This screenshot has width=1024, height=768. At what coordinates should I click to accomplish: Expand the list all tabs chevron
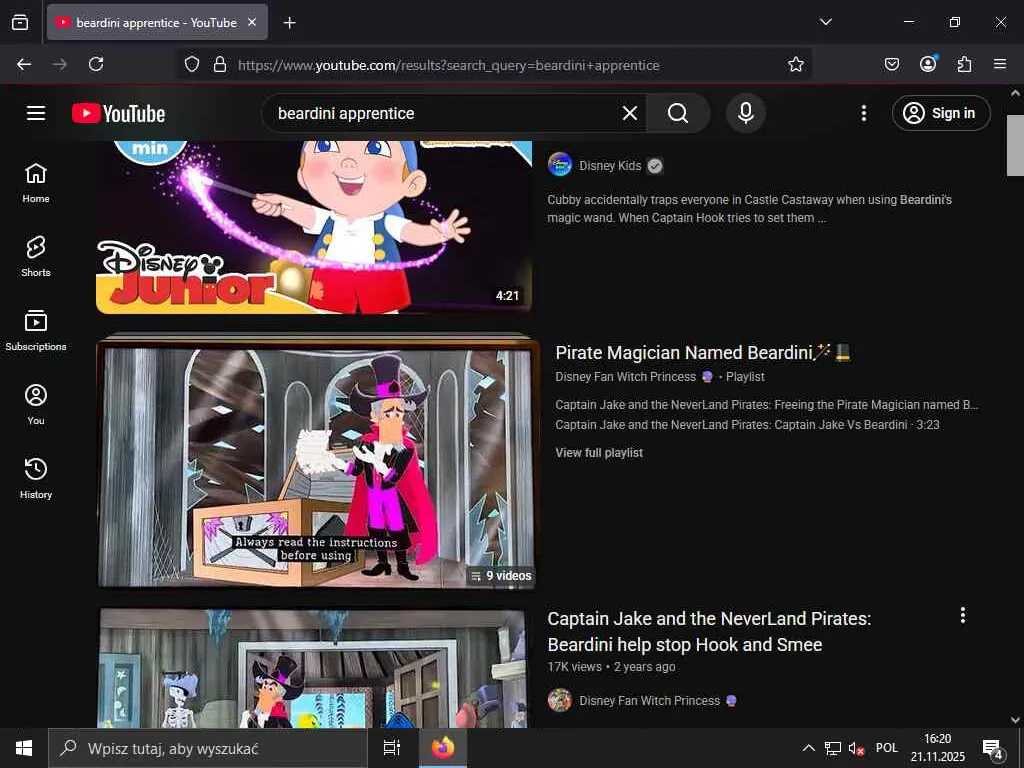[x=825, y=22]
